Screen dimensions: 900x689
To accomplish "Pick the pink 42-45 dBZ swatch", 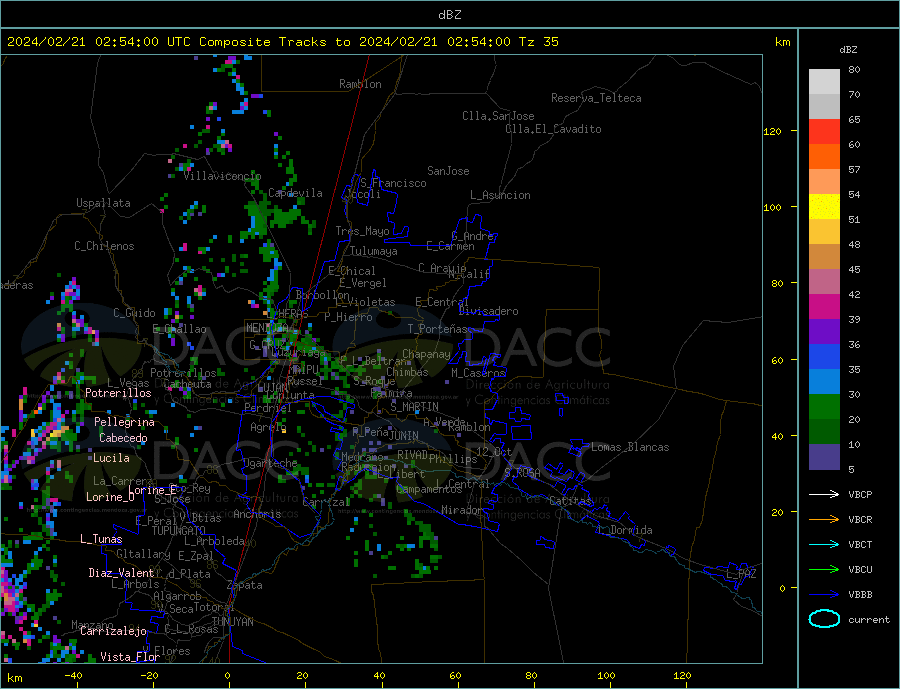I will point(824,282).
